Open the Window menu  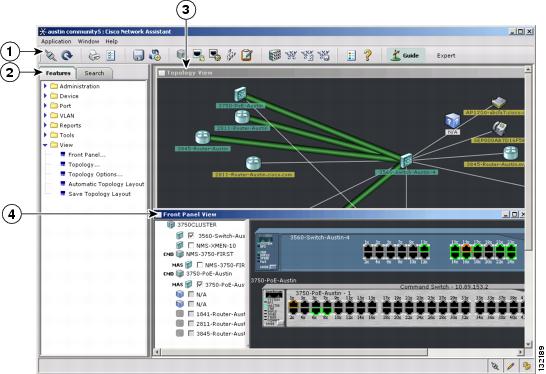coord(88,41)
